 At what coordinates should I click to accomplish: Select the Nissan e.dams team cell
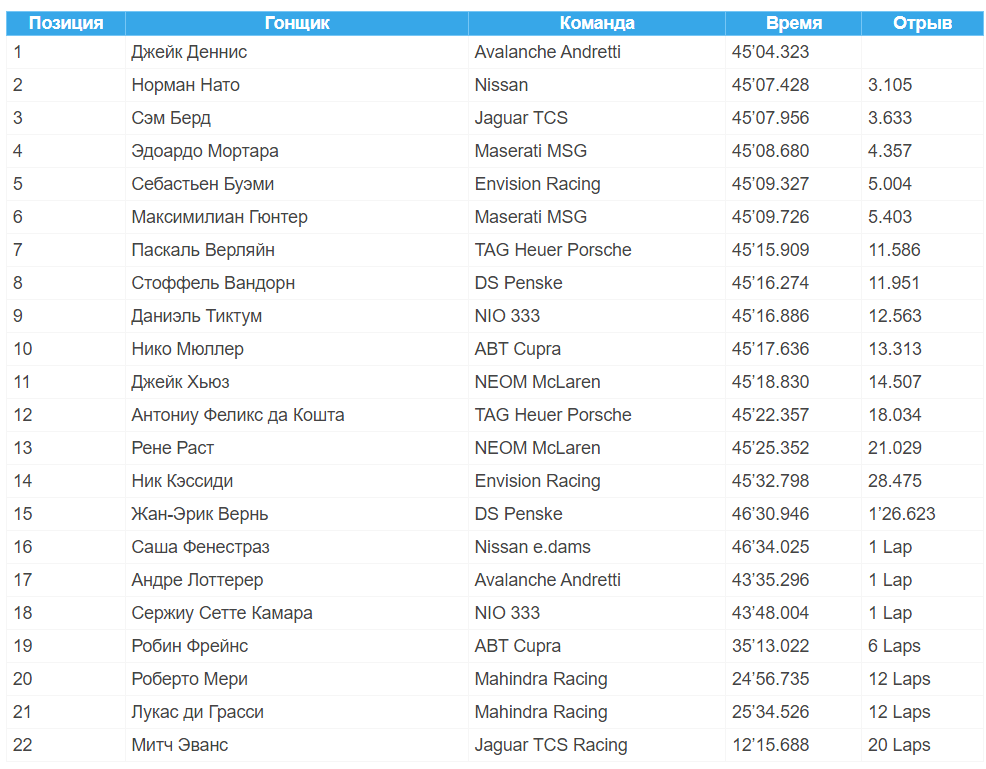coord(532,547)
